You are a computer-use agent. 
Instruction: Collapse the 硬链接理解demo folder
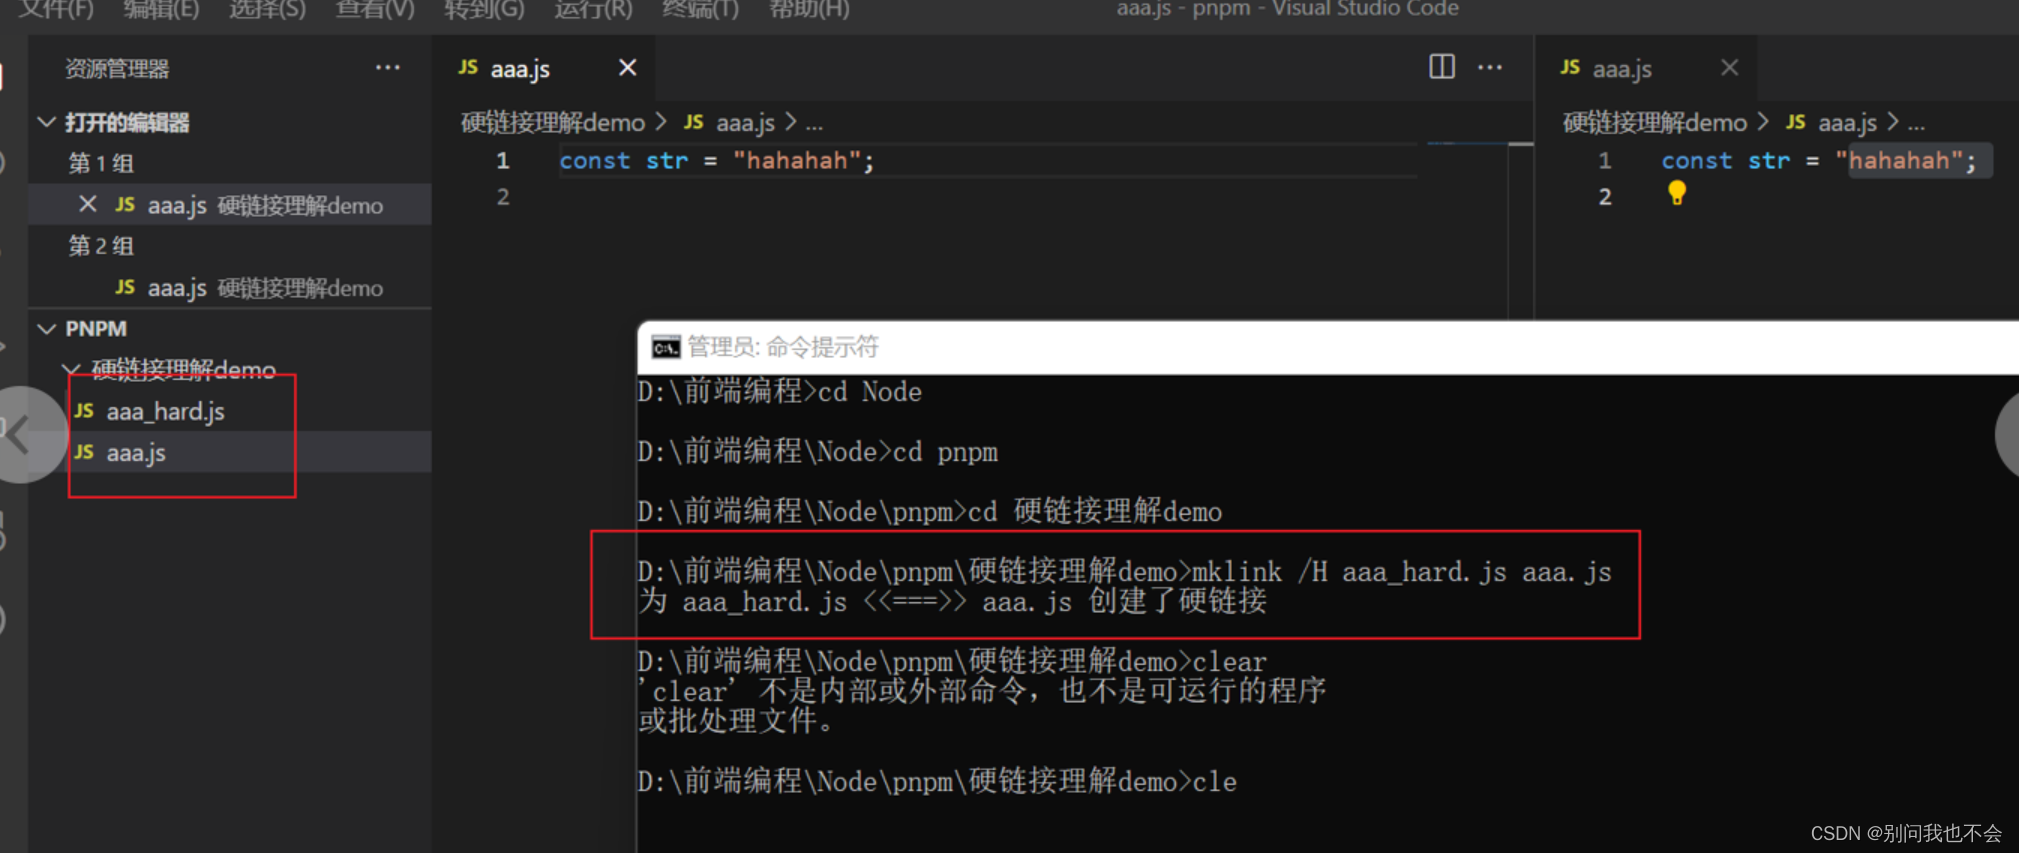coord(71,370)
